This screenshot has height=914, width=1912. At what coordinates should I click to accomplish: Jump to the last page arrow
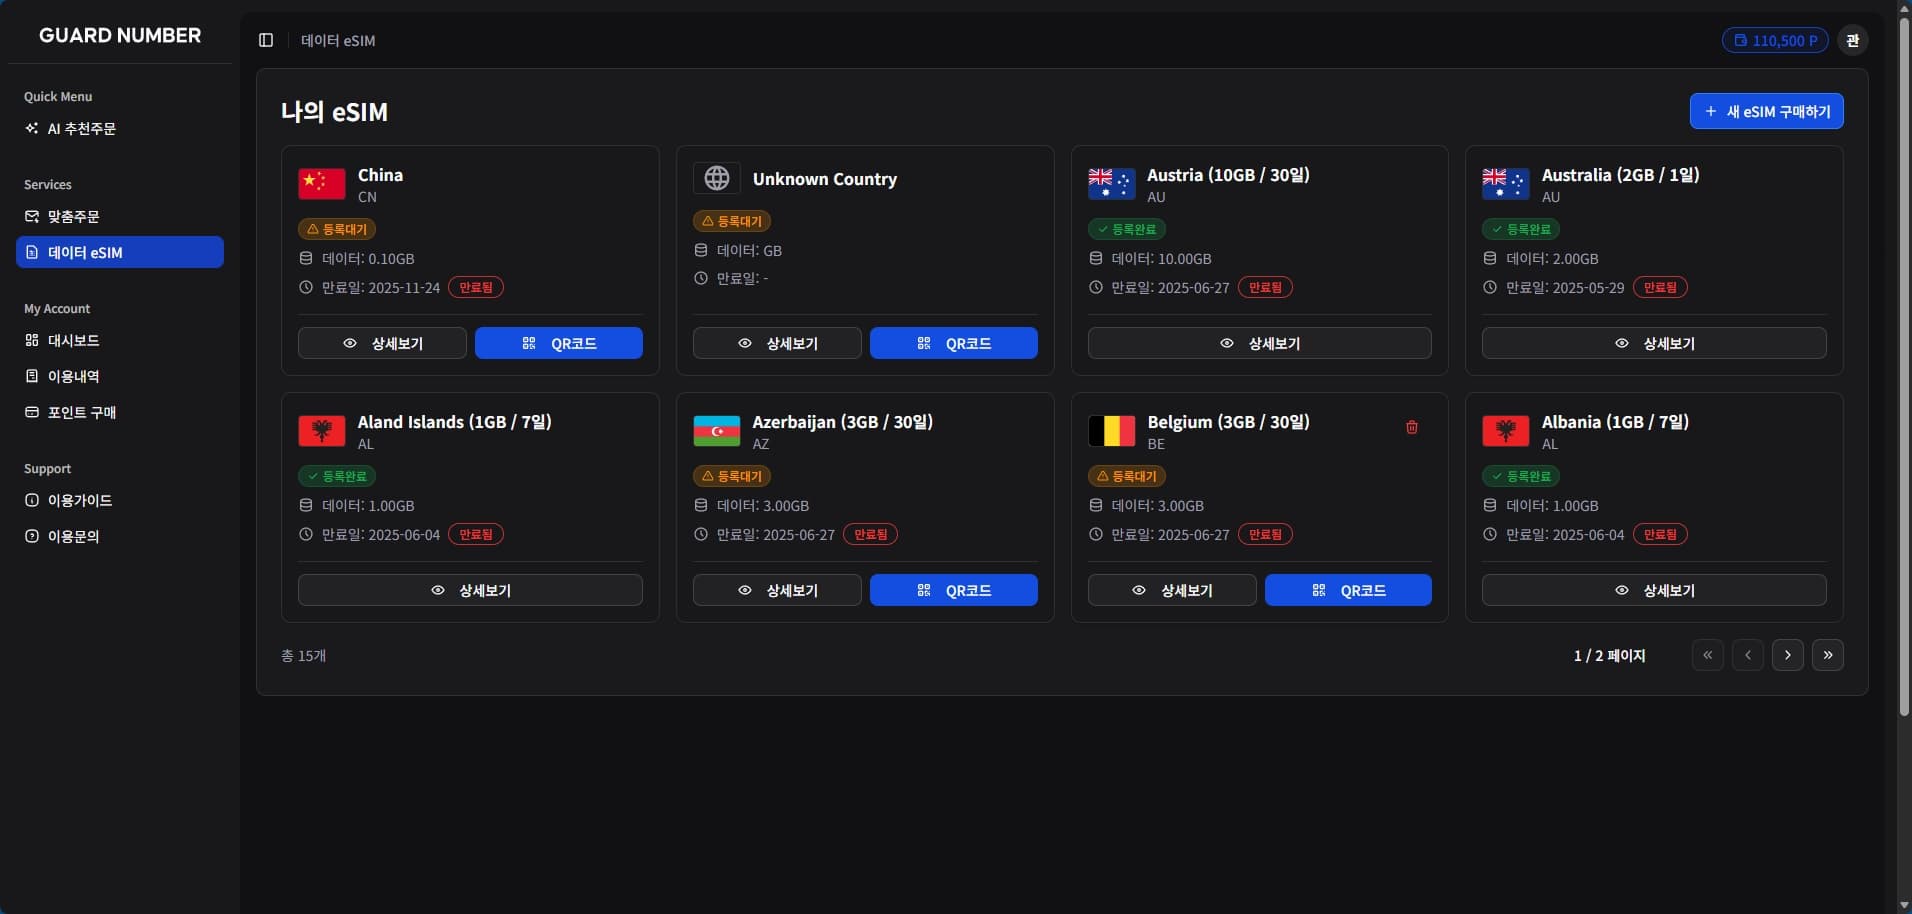click(1827, 655)
